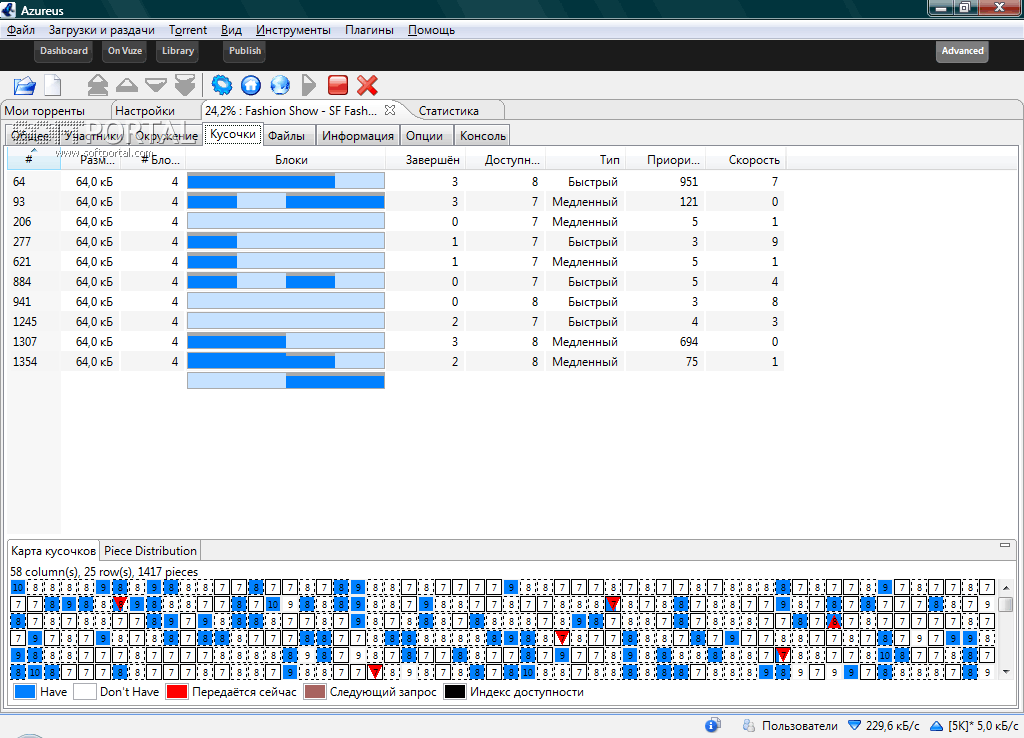Remove the torrent with the red X
This screenshot has height=738, width=1024.
367,85
